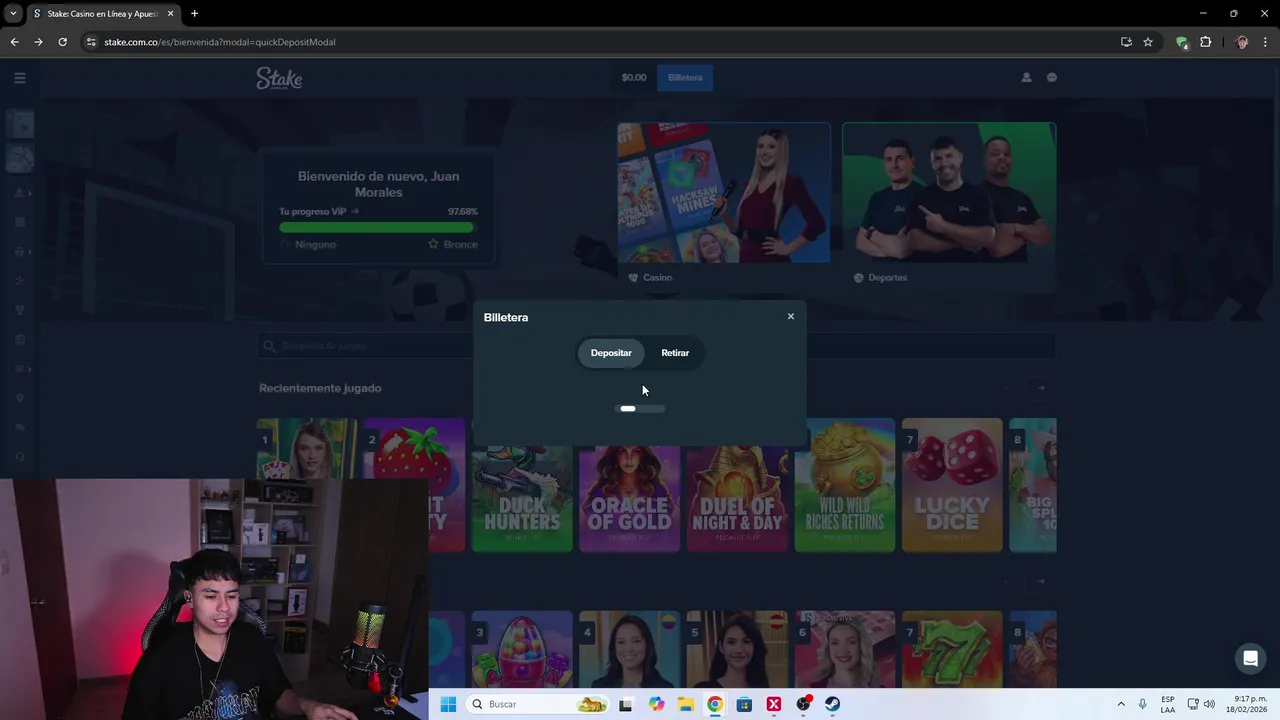Open Microsoft Store from the taskbar
This screenshot has height=720, width=1280.
coord(744,704)
